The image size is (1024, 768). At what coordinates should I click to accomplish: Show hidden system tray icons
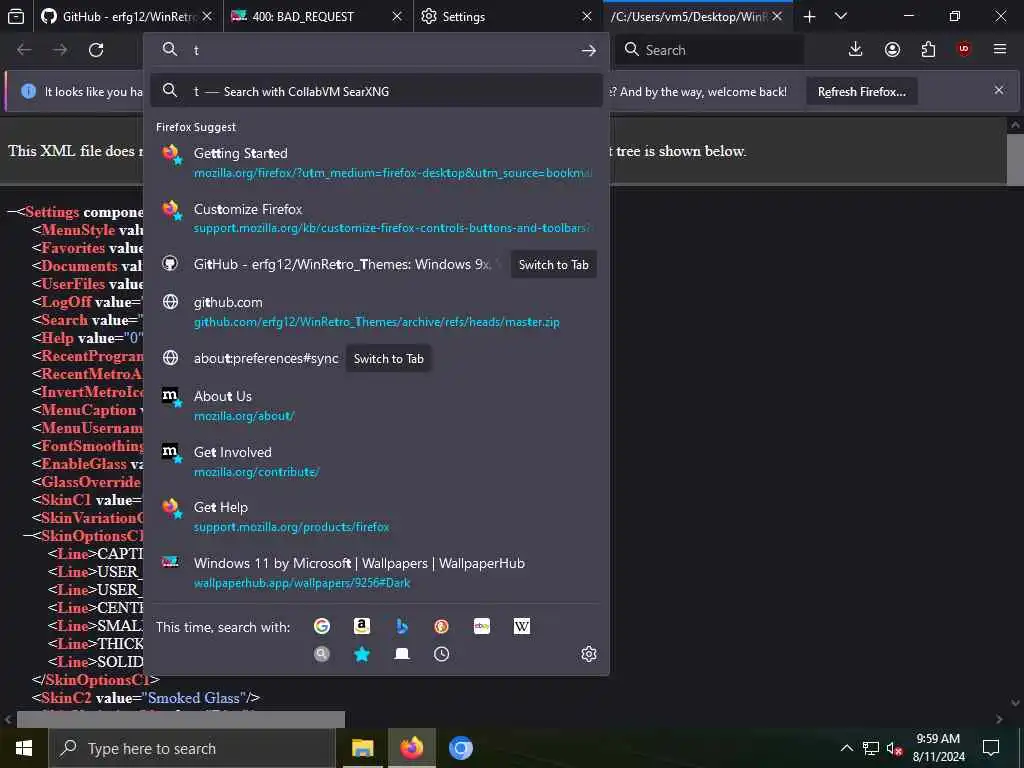[846, 748]
